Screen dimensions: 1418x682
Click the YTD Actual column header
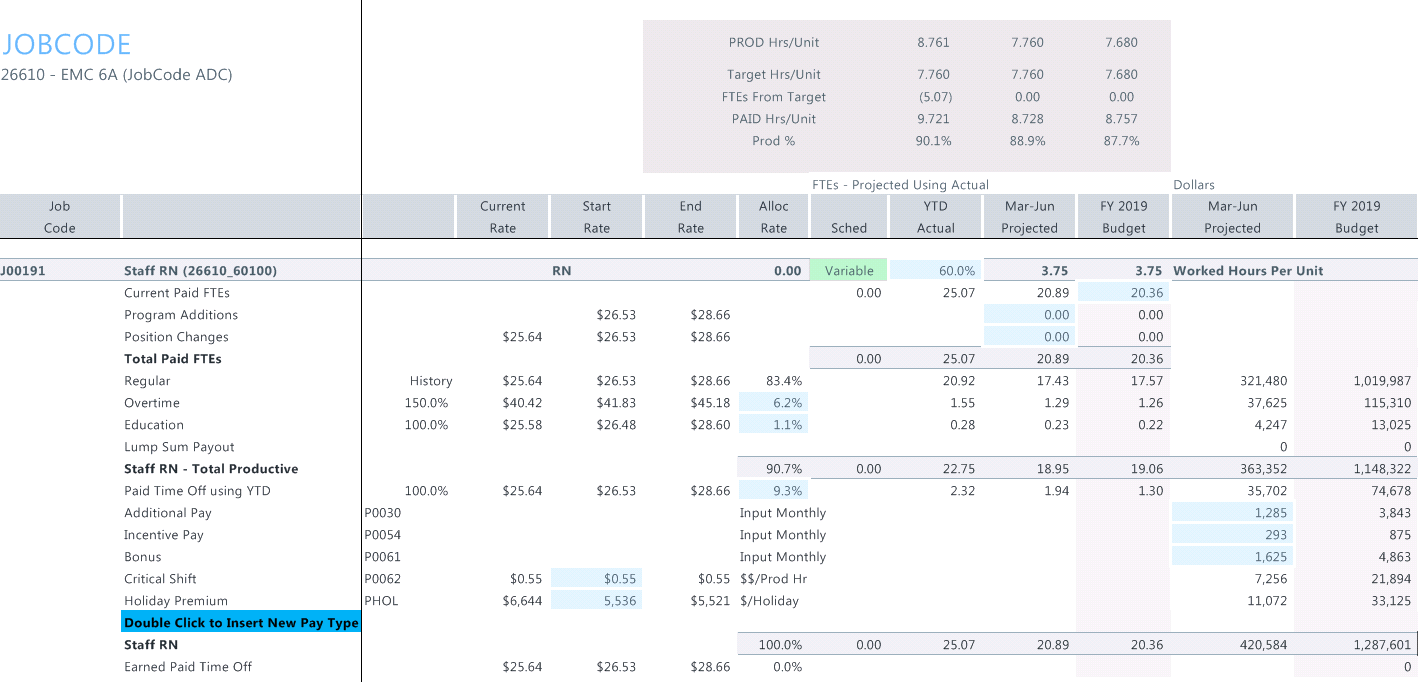[x=936, y=217]
